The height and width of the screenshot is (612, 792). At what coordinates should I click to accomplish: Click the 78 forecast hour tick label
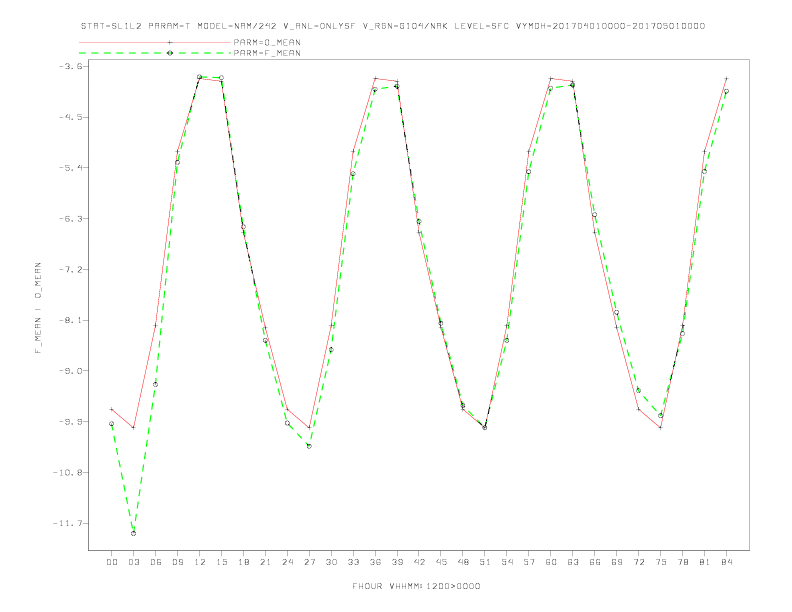pos(682,562)
